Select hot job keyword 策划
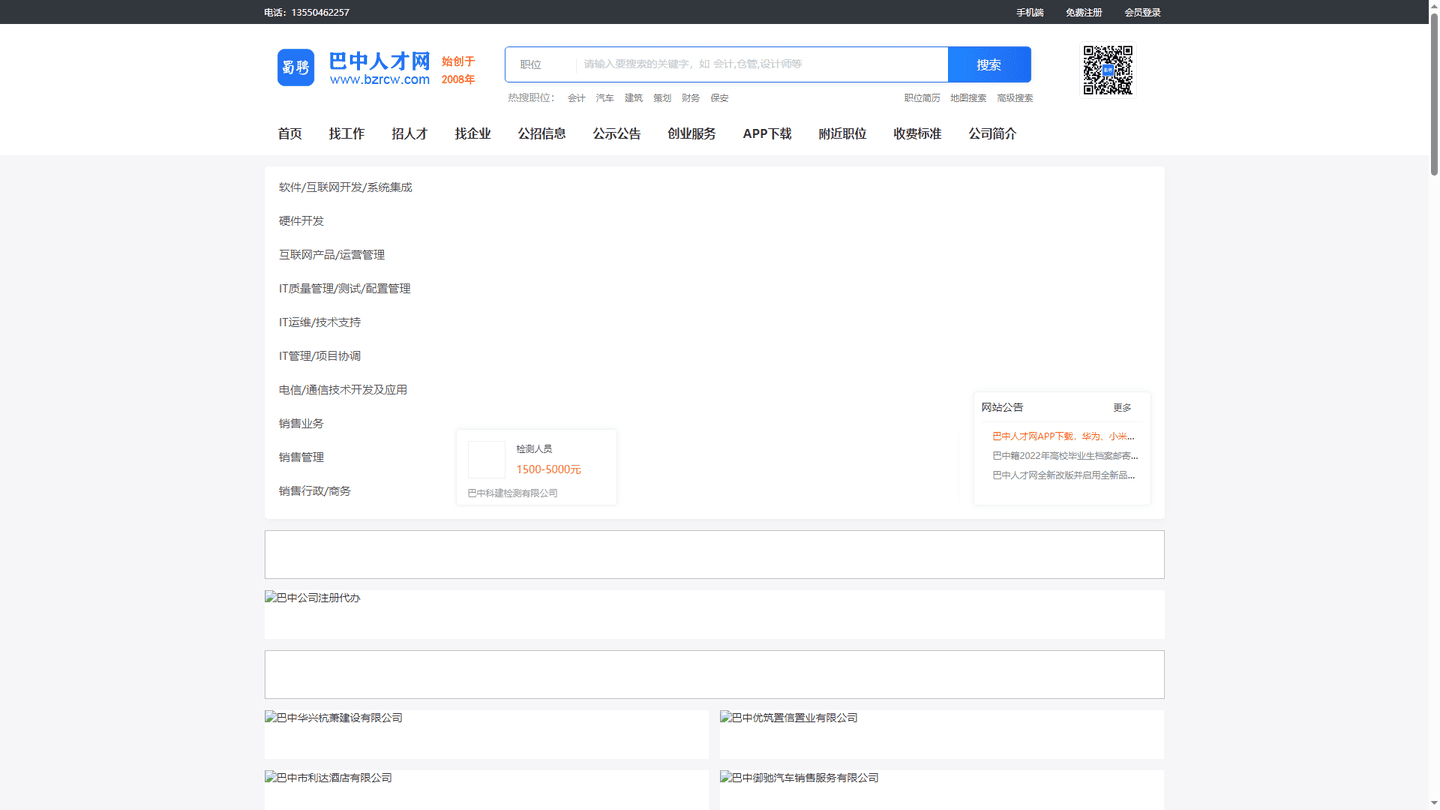 click(x=662, y=98)
